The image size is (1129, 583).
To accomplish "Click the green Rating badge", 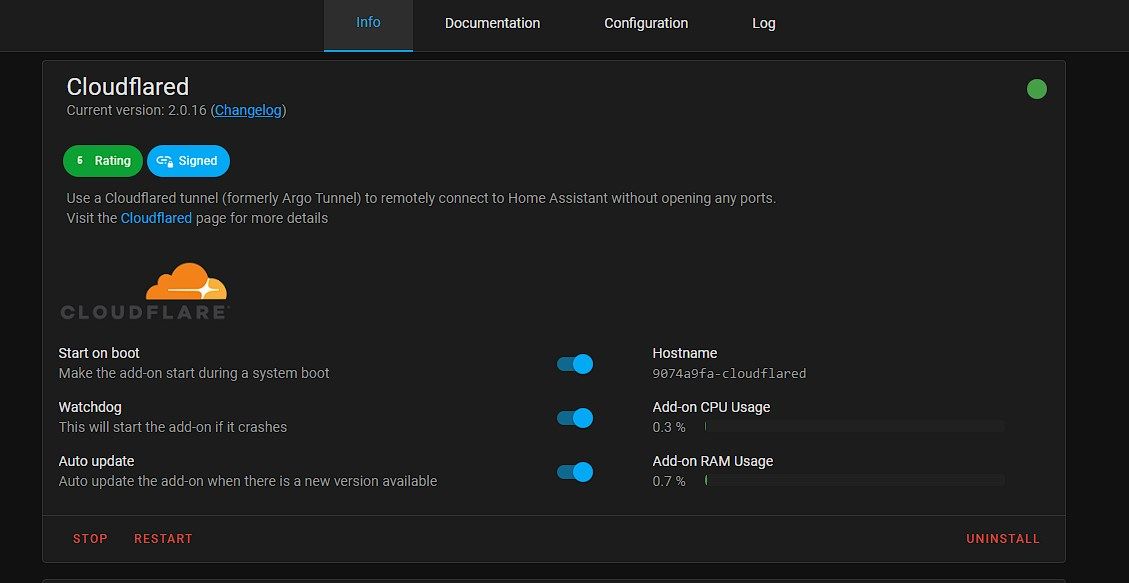I will (x=104, y=161).
